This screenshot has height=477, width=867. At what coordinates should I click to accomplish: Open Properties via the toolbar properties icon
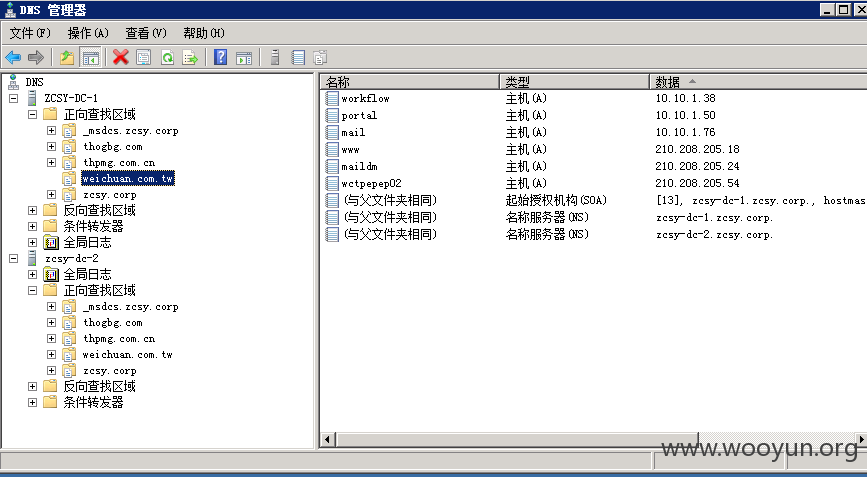click(x=144, y=57)
